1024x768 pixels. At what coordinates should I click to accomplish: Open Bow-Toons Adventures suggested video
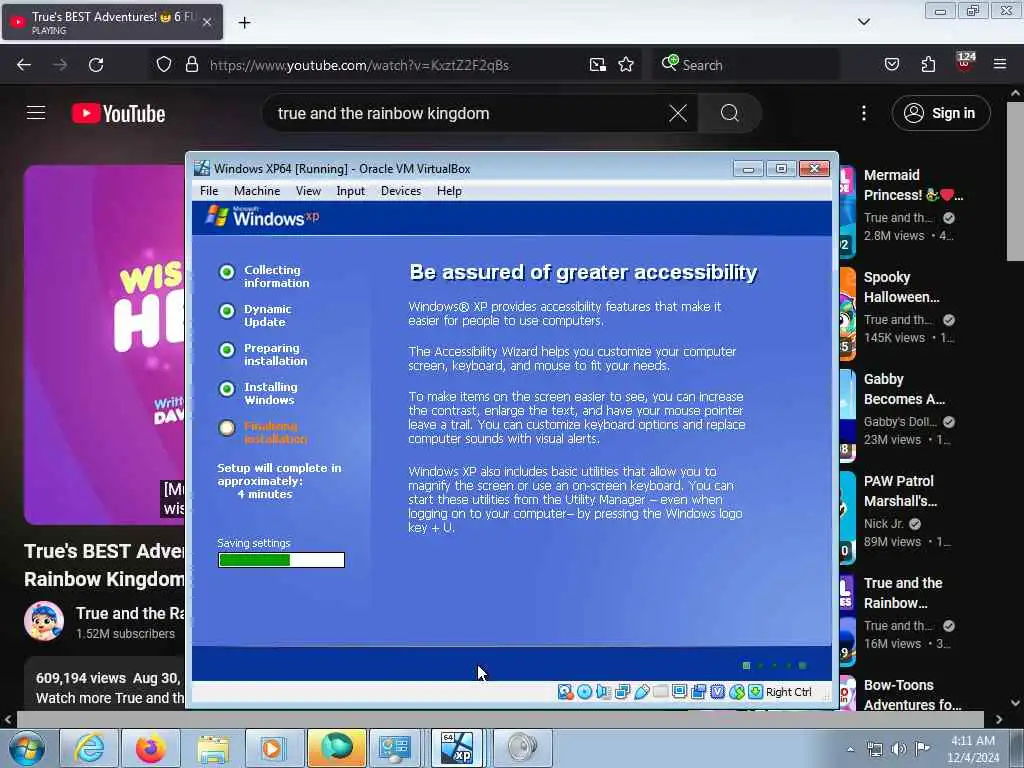click(912, 695)
